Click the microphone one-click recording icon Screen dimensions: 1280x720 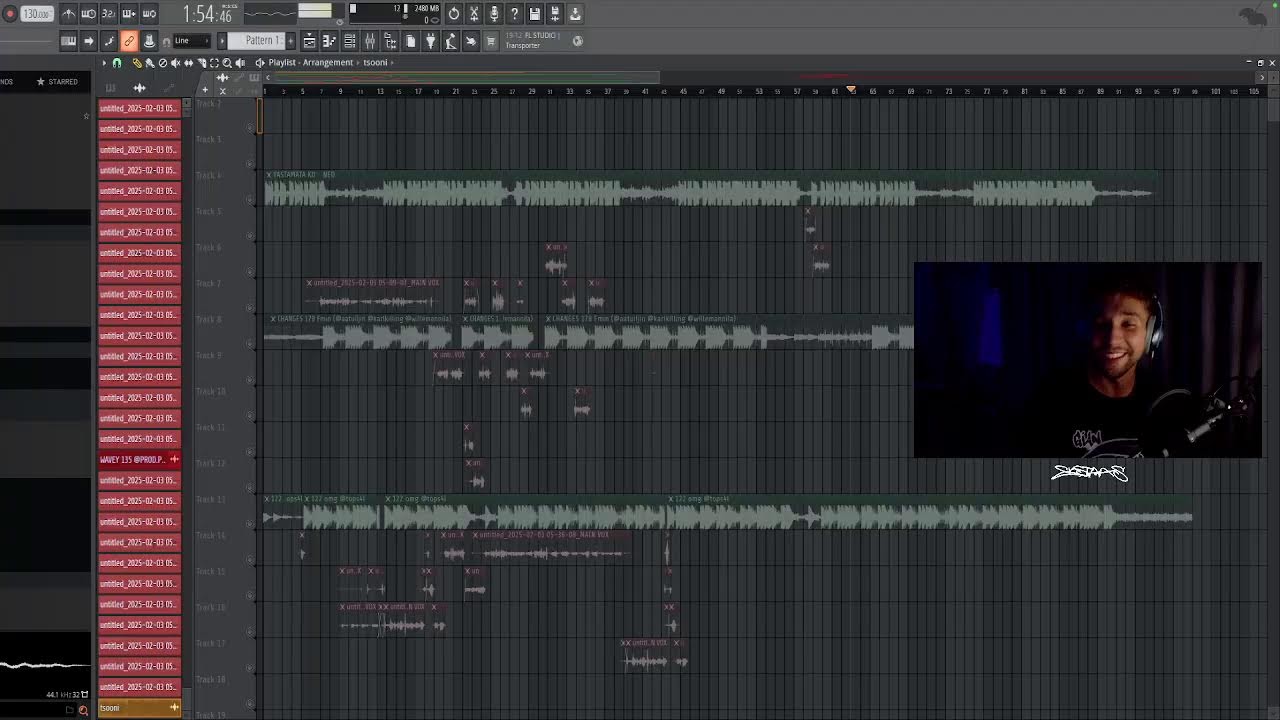pos(494,14)
